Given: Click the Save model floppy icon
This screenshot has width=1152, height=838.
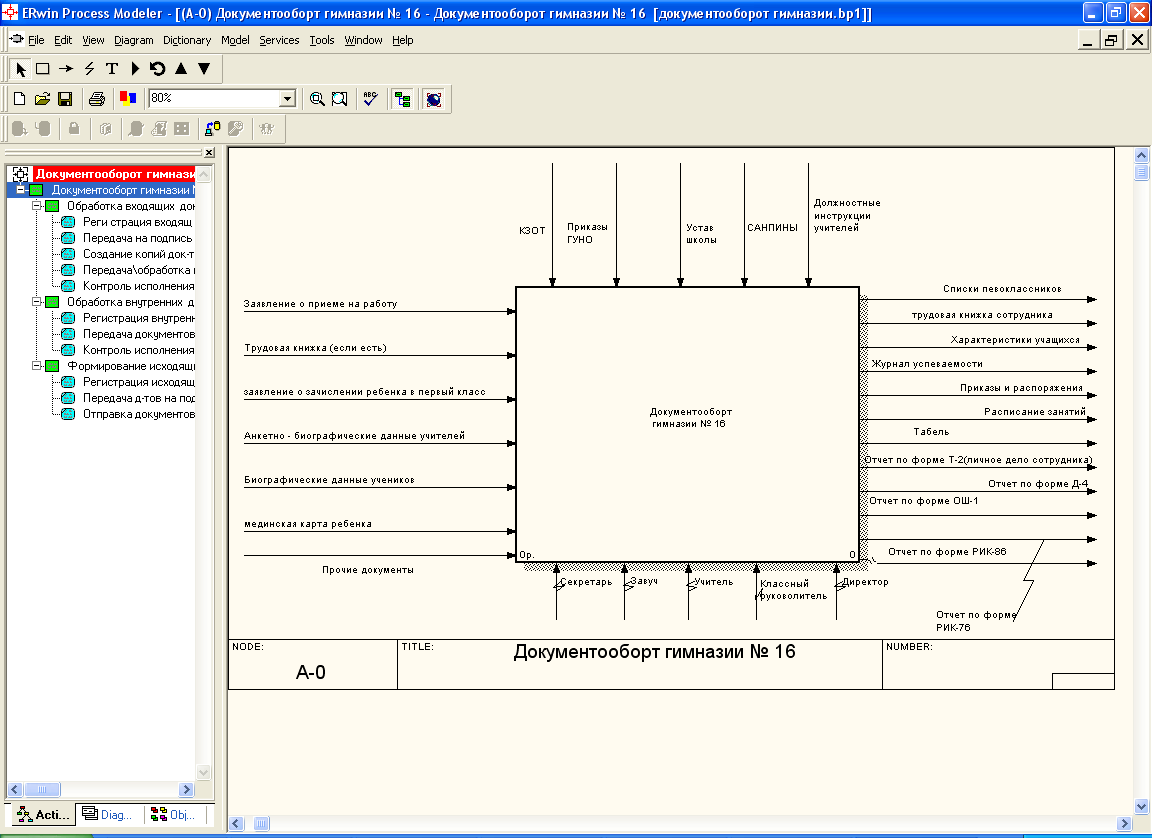Looking at the screenshot, I should pyautogui.click(x=65, y=99).
